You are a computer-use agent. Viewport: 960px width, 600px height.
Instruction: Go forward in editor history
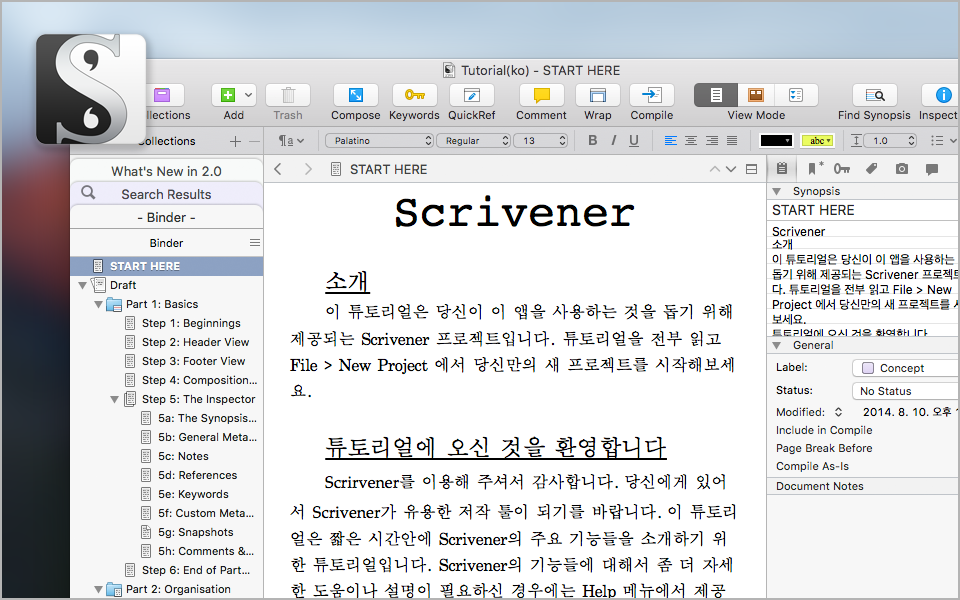[x=308, y=169]
